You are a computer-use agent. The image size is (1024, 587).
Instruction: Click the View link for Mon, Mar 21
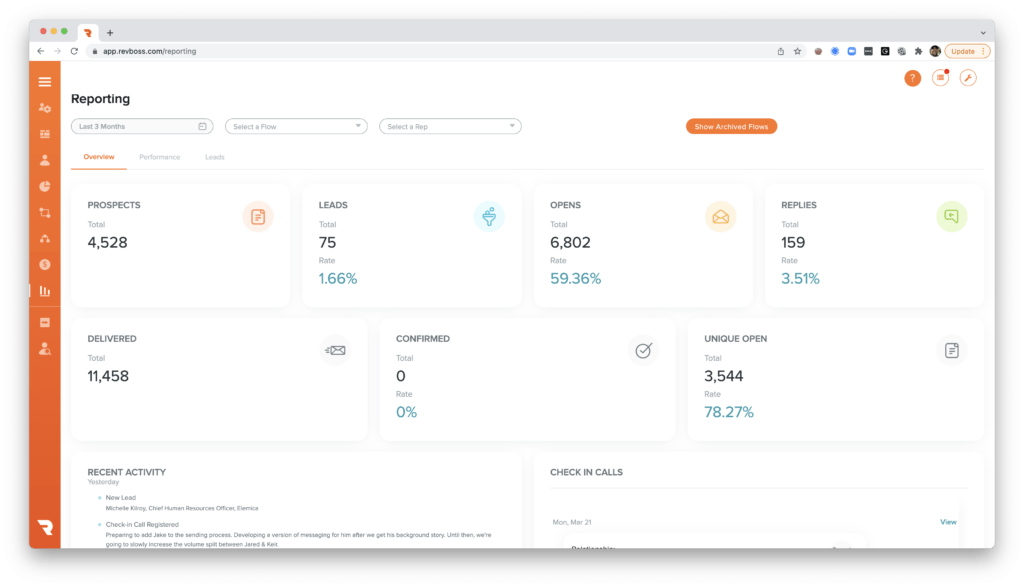[948, 522]
